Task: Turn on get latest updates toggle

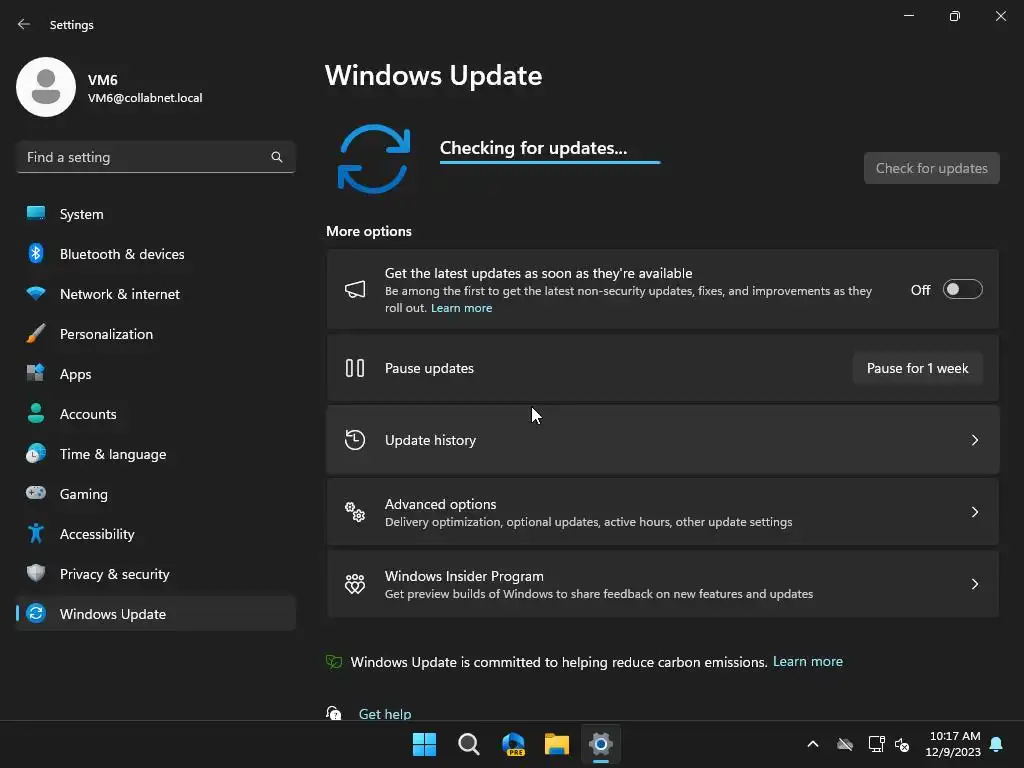Action: (x=963, y=289)
